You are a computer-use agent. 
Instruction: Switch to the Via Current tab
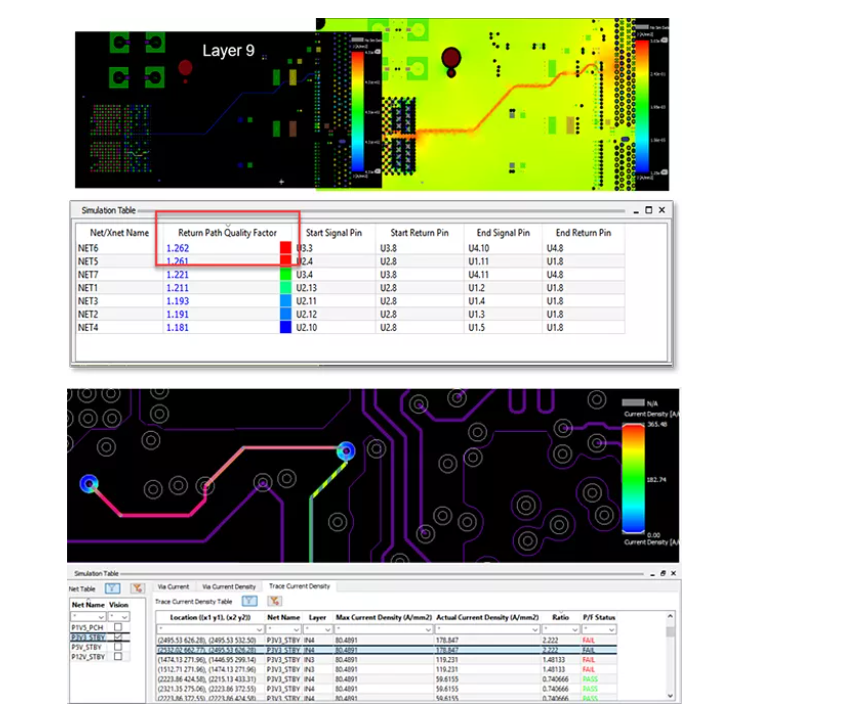[x=173, y=586]
